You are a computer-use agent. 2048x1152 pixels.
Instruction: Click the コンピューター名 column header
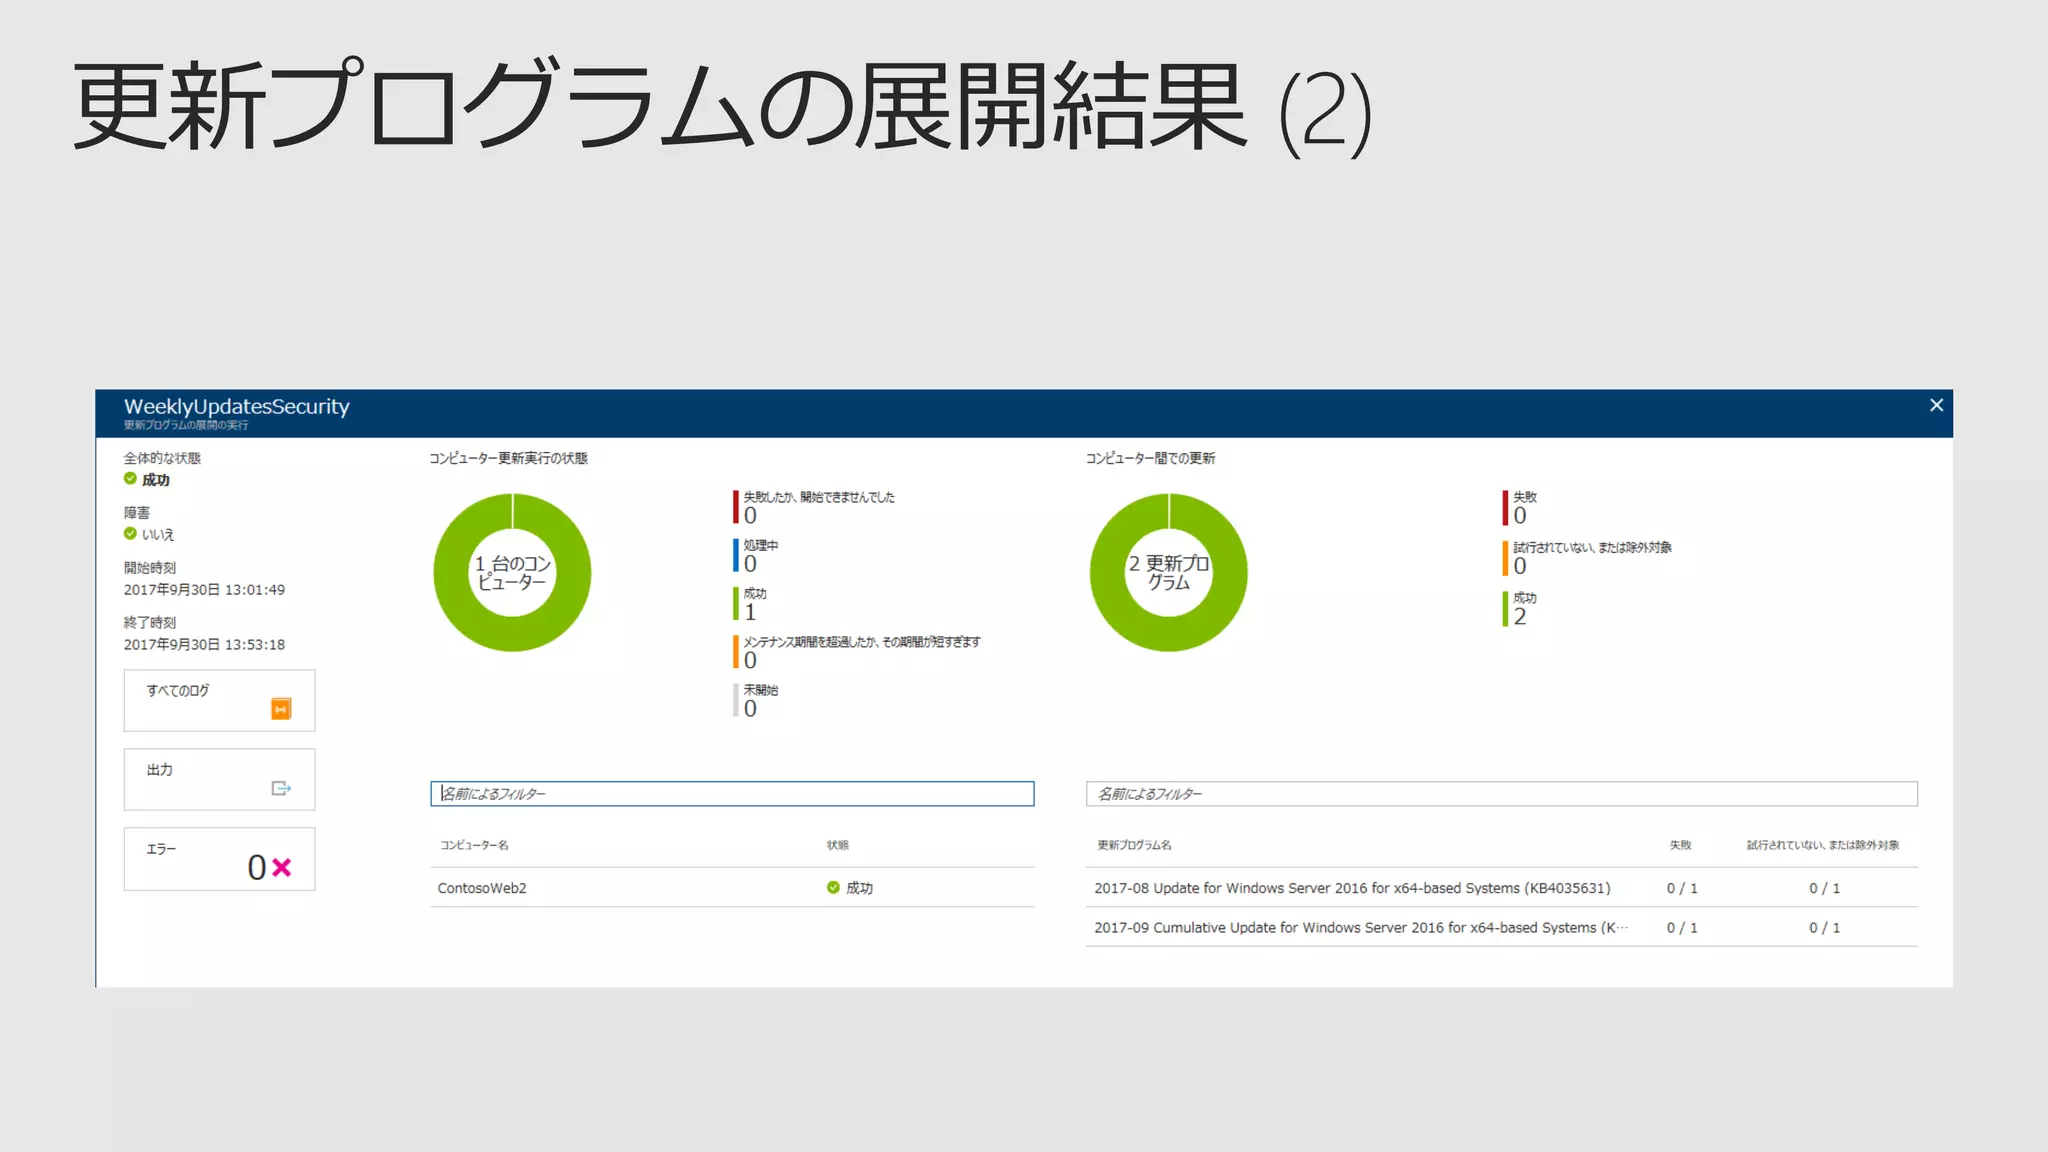coord(475,845)
